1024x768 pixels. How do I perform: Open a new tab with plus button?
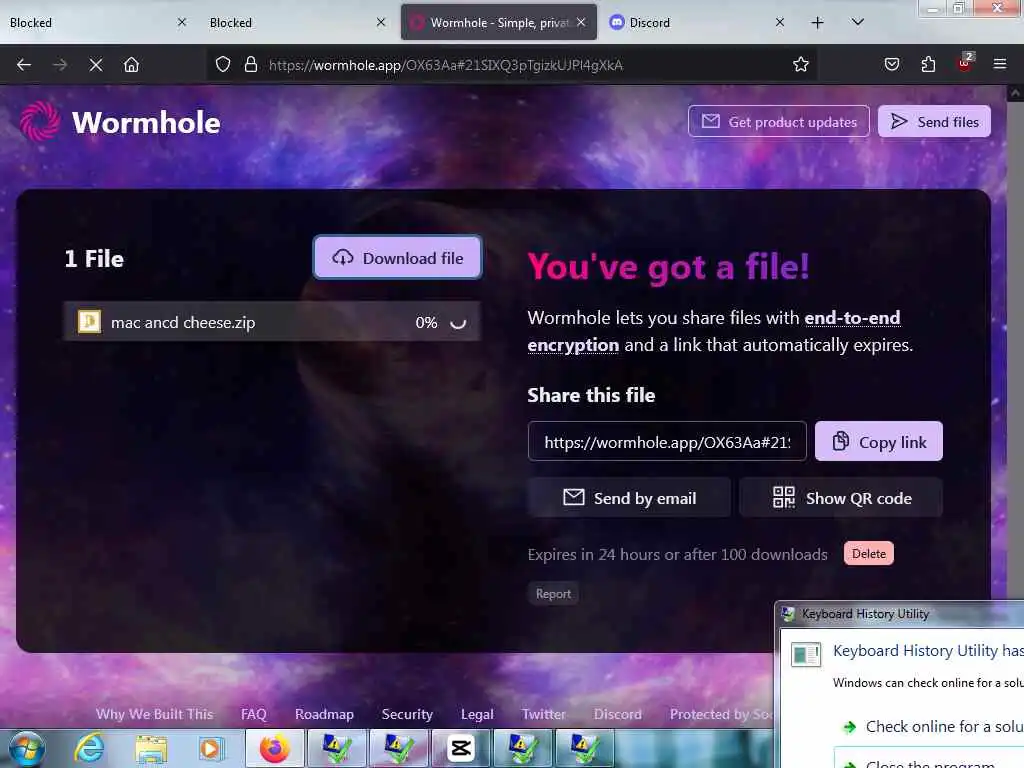click(818, 23)
